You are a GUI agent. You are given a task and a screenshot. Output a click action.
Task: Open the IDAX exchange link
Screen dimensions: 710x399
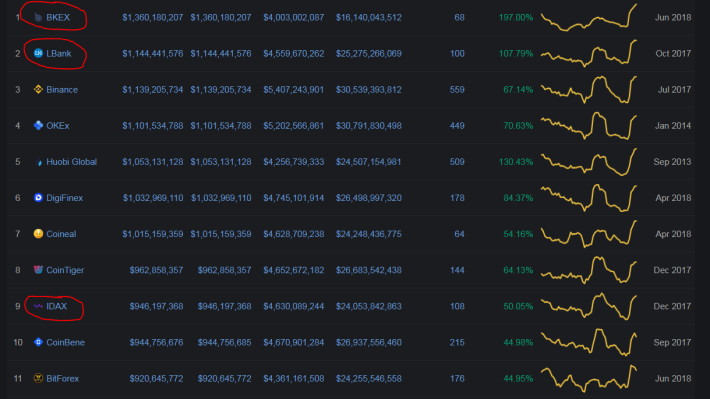(x=57, y=306)
